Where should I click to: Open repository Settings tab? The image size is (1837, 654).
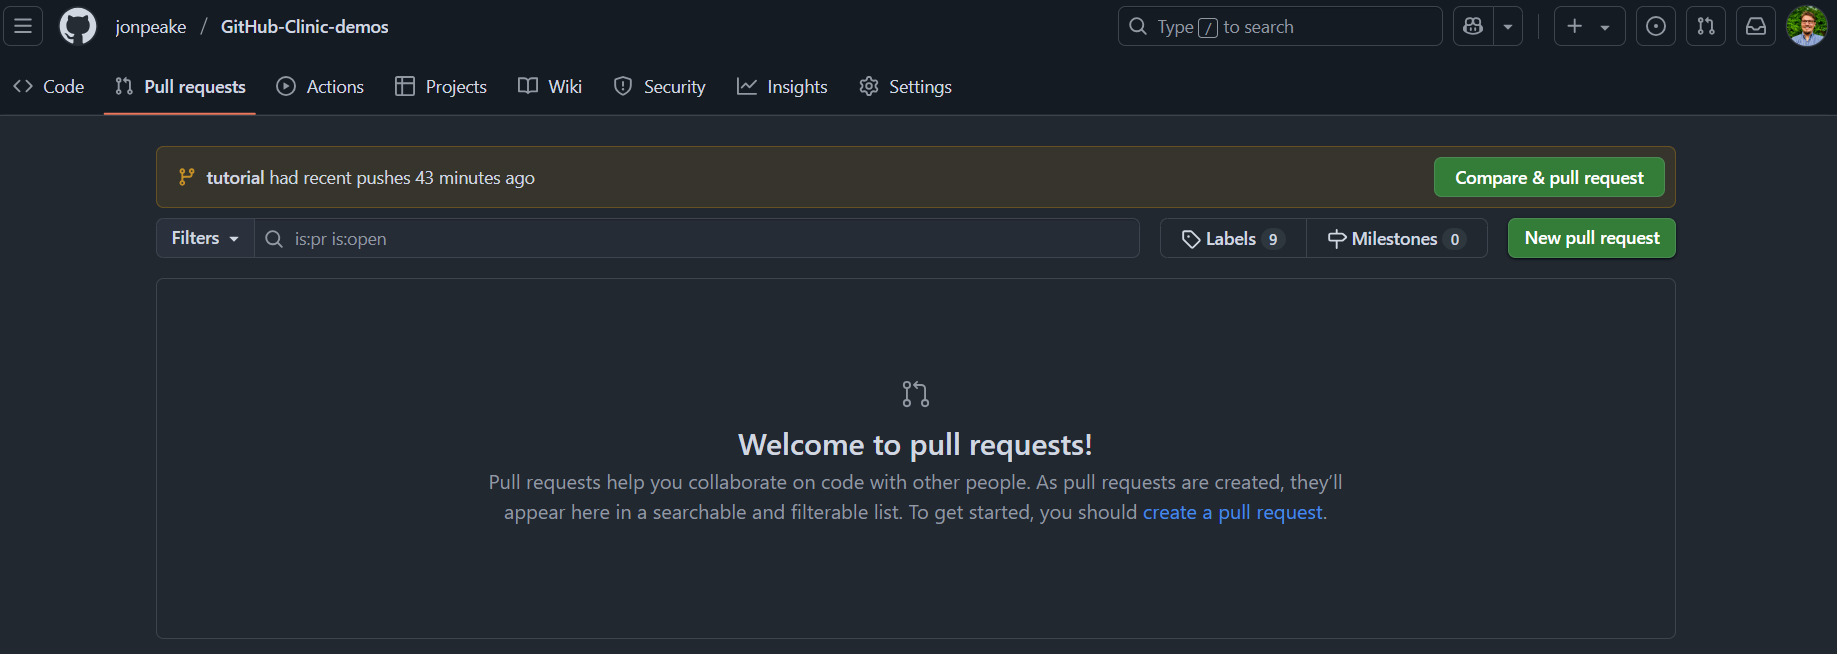coord(905,87)
